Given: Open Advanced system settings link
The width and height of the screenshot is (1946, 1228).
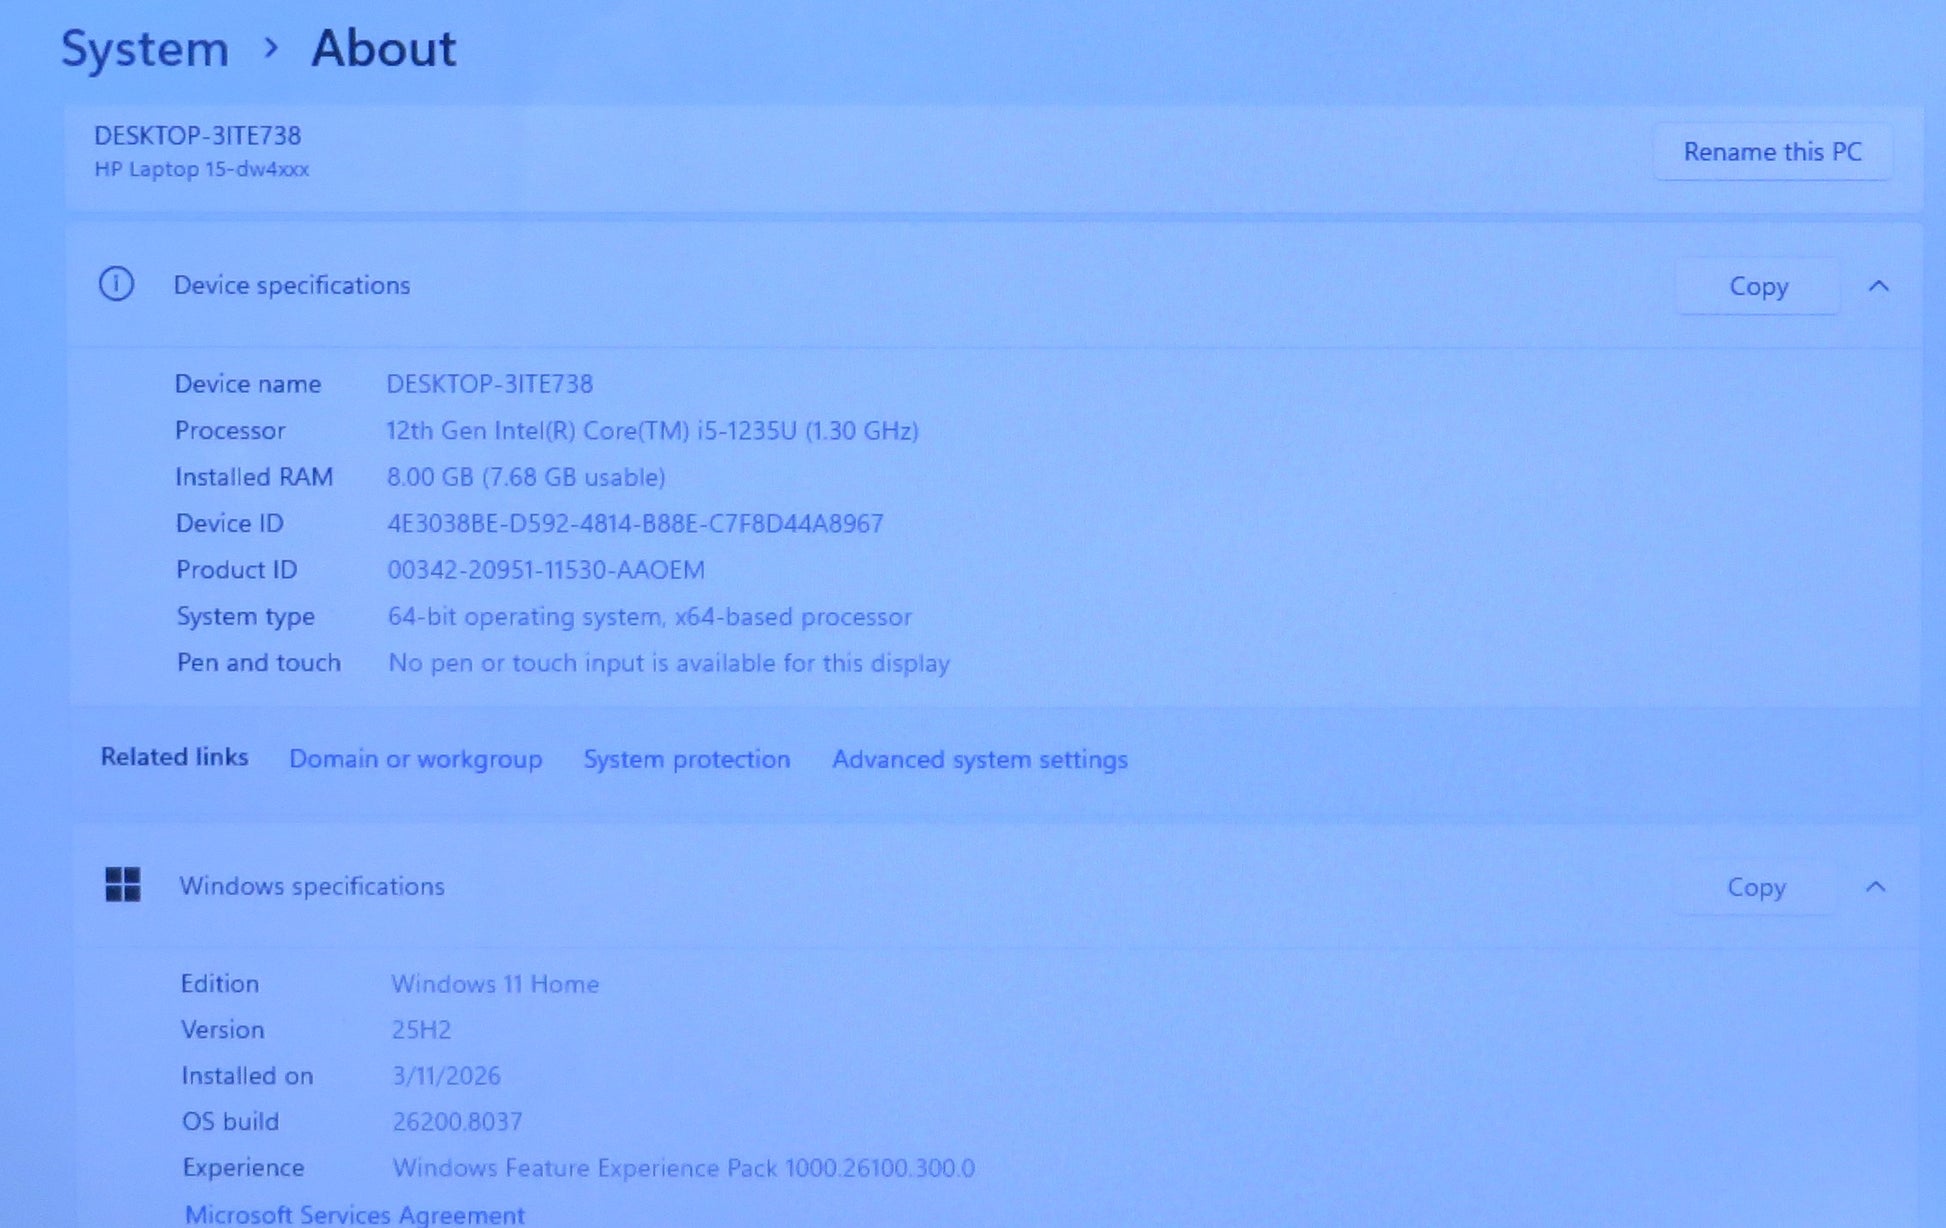Looking at the screenshot, I should [979, 759].
